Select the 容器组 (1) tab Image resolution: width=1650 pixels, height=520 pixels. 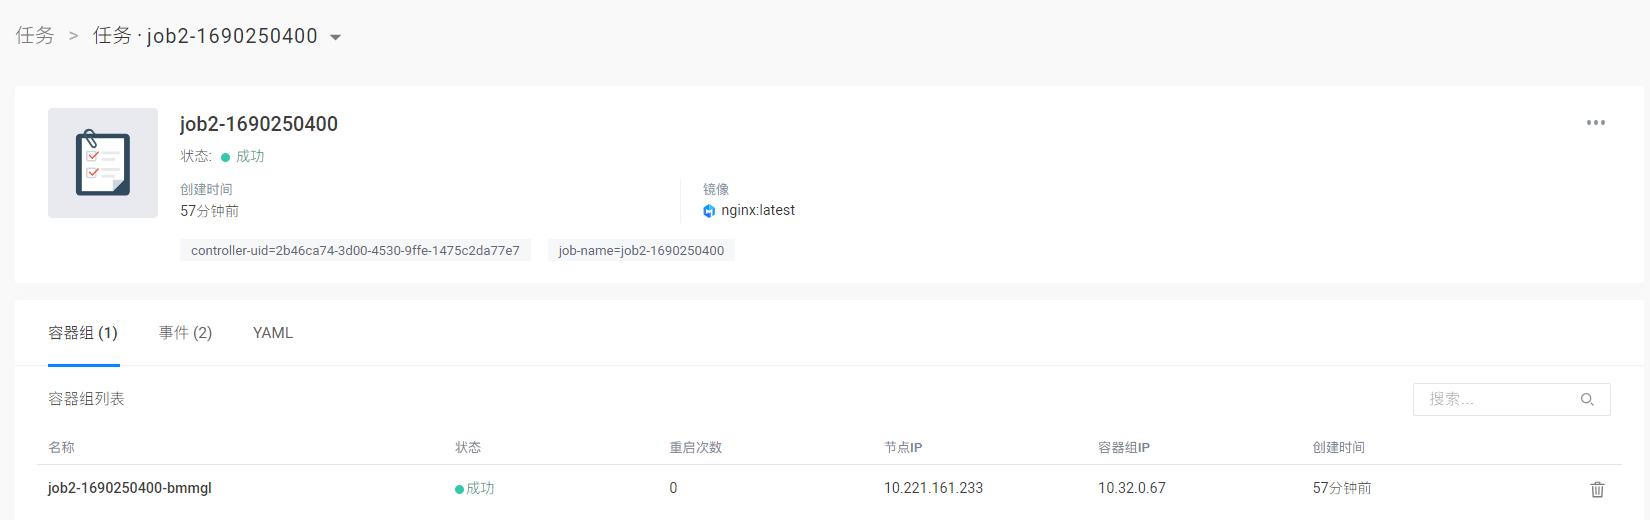pos(83,333)
